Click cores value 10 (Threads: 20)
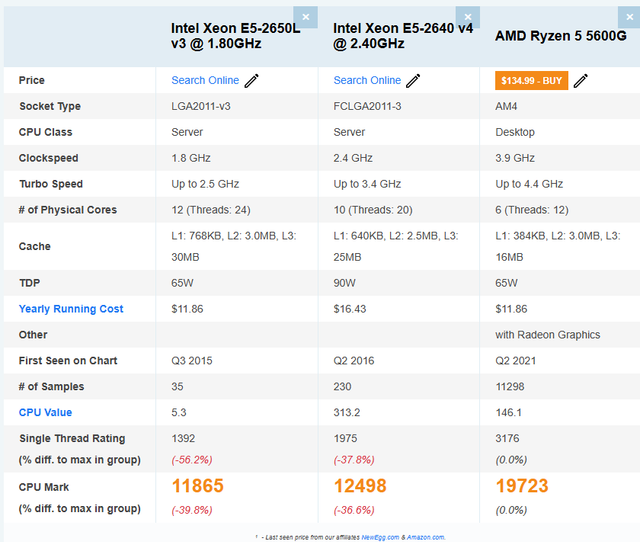This screenshot has width=640, height=542. tap(373, 210)
